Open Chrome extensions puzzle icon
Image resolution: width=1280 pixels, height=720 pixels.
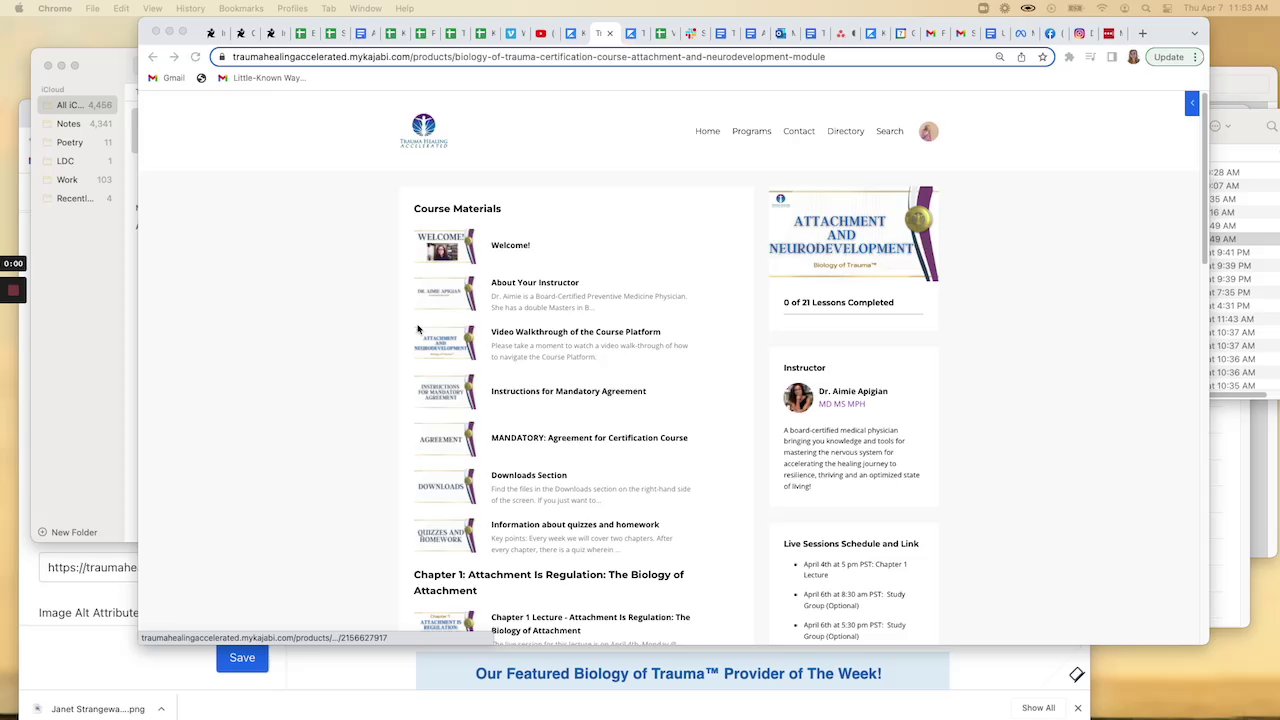[1069, 57]
